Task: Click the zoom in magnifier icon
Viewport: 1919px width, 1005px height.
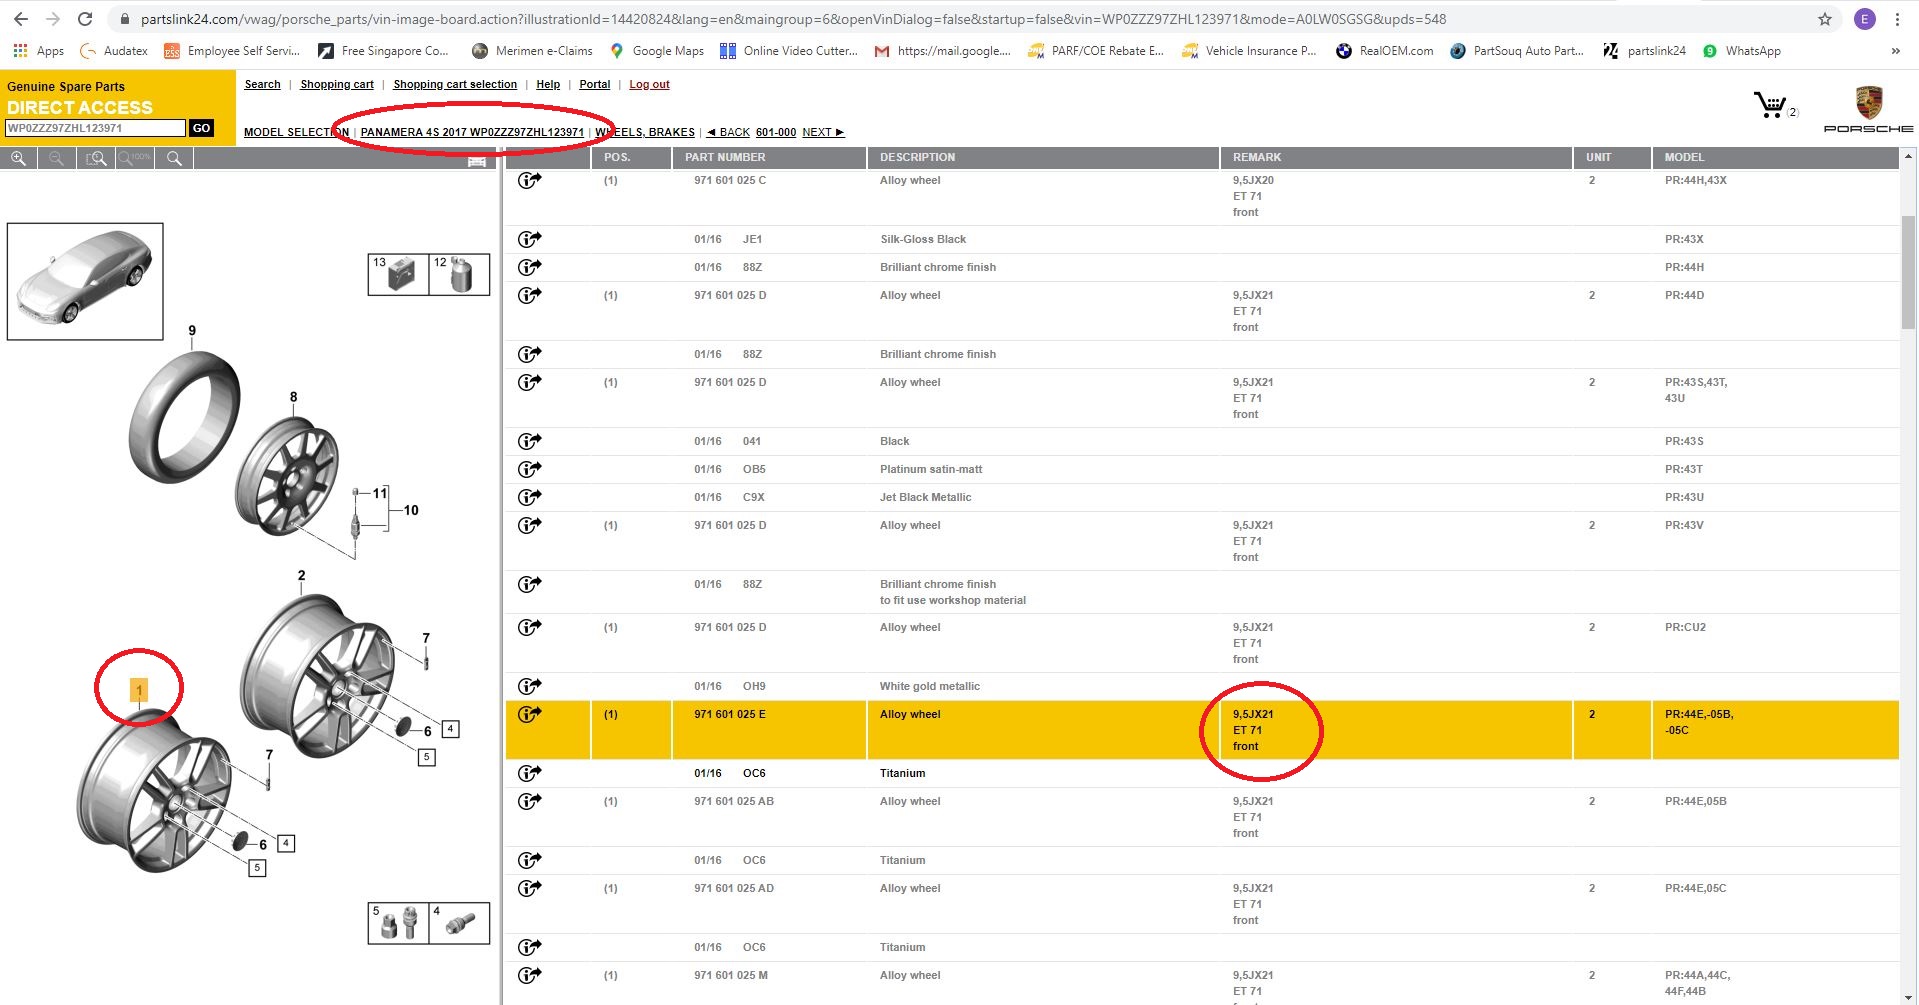Action: click(x=18, y=158)
